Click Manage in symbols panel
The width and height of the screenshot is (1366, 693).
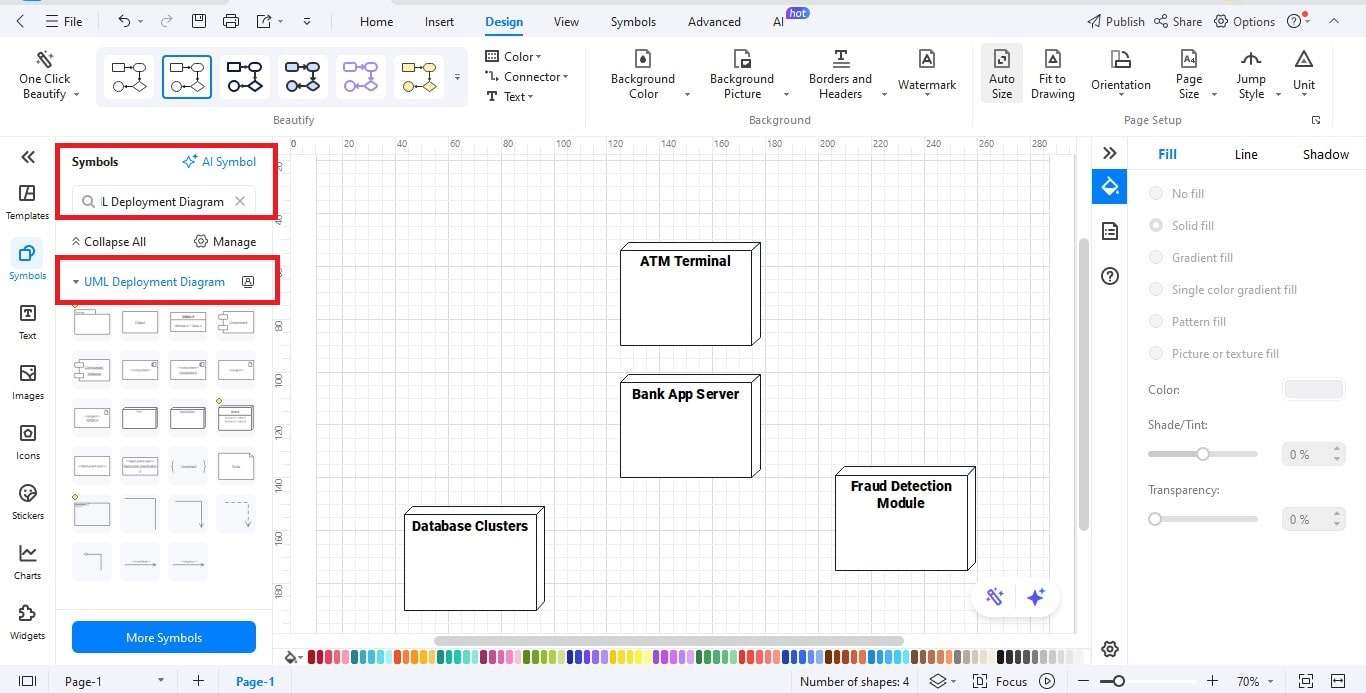(x=225, y=241)
